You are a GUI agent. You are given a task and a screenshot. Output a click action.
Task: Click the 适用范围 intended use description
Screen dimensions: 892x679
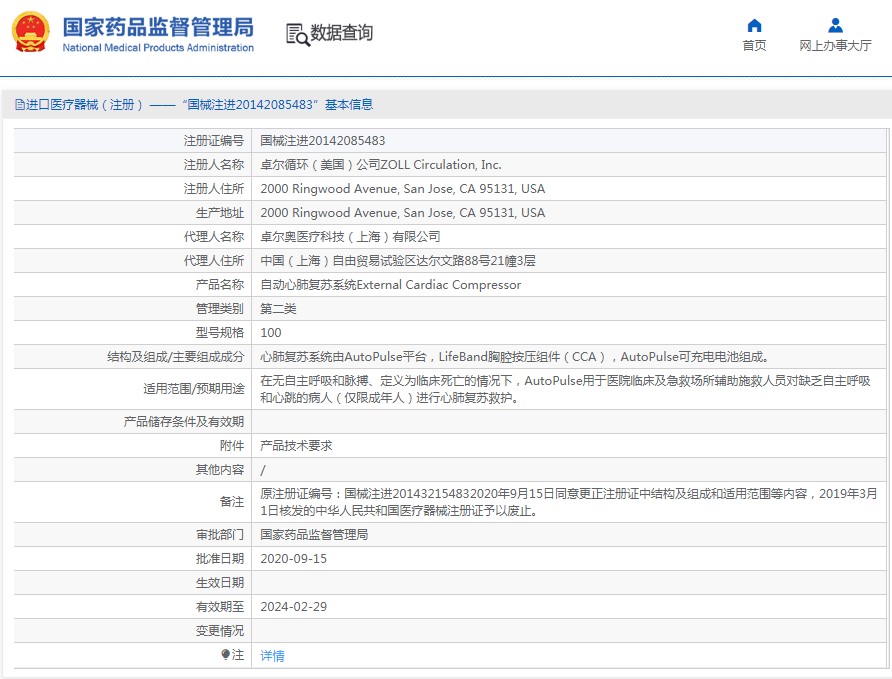point(565,389)
